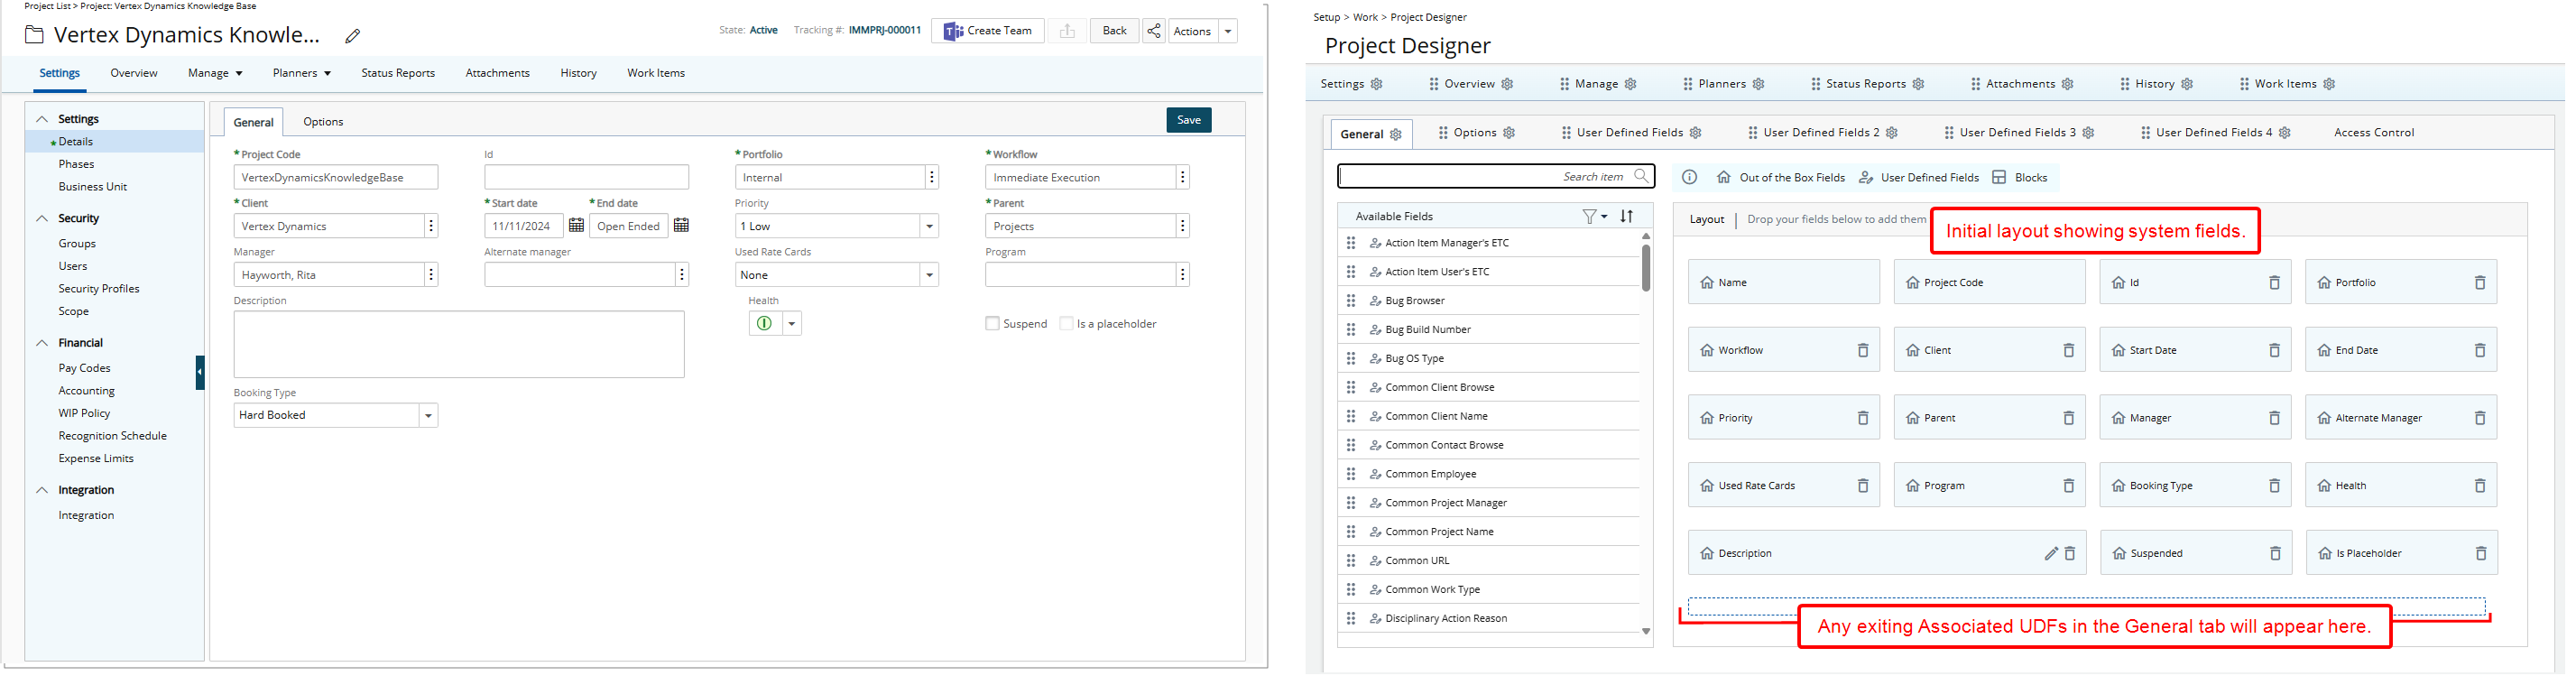Click the pencil icon to edit project name
The image size is (2576, 685).
(352, 36)
